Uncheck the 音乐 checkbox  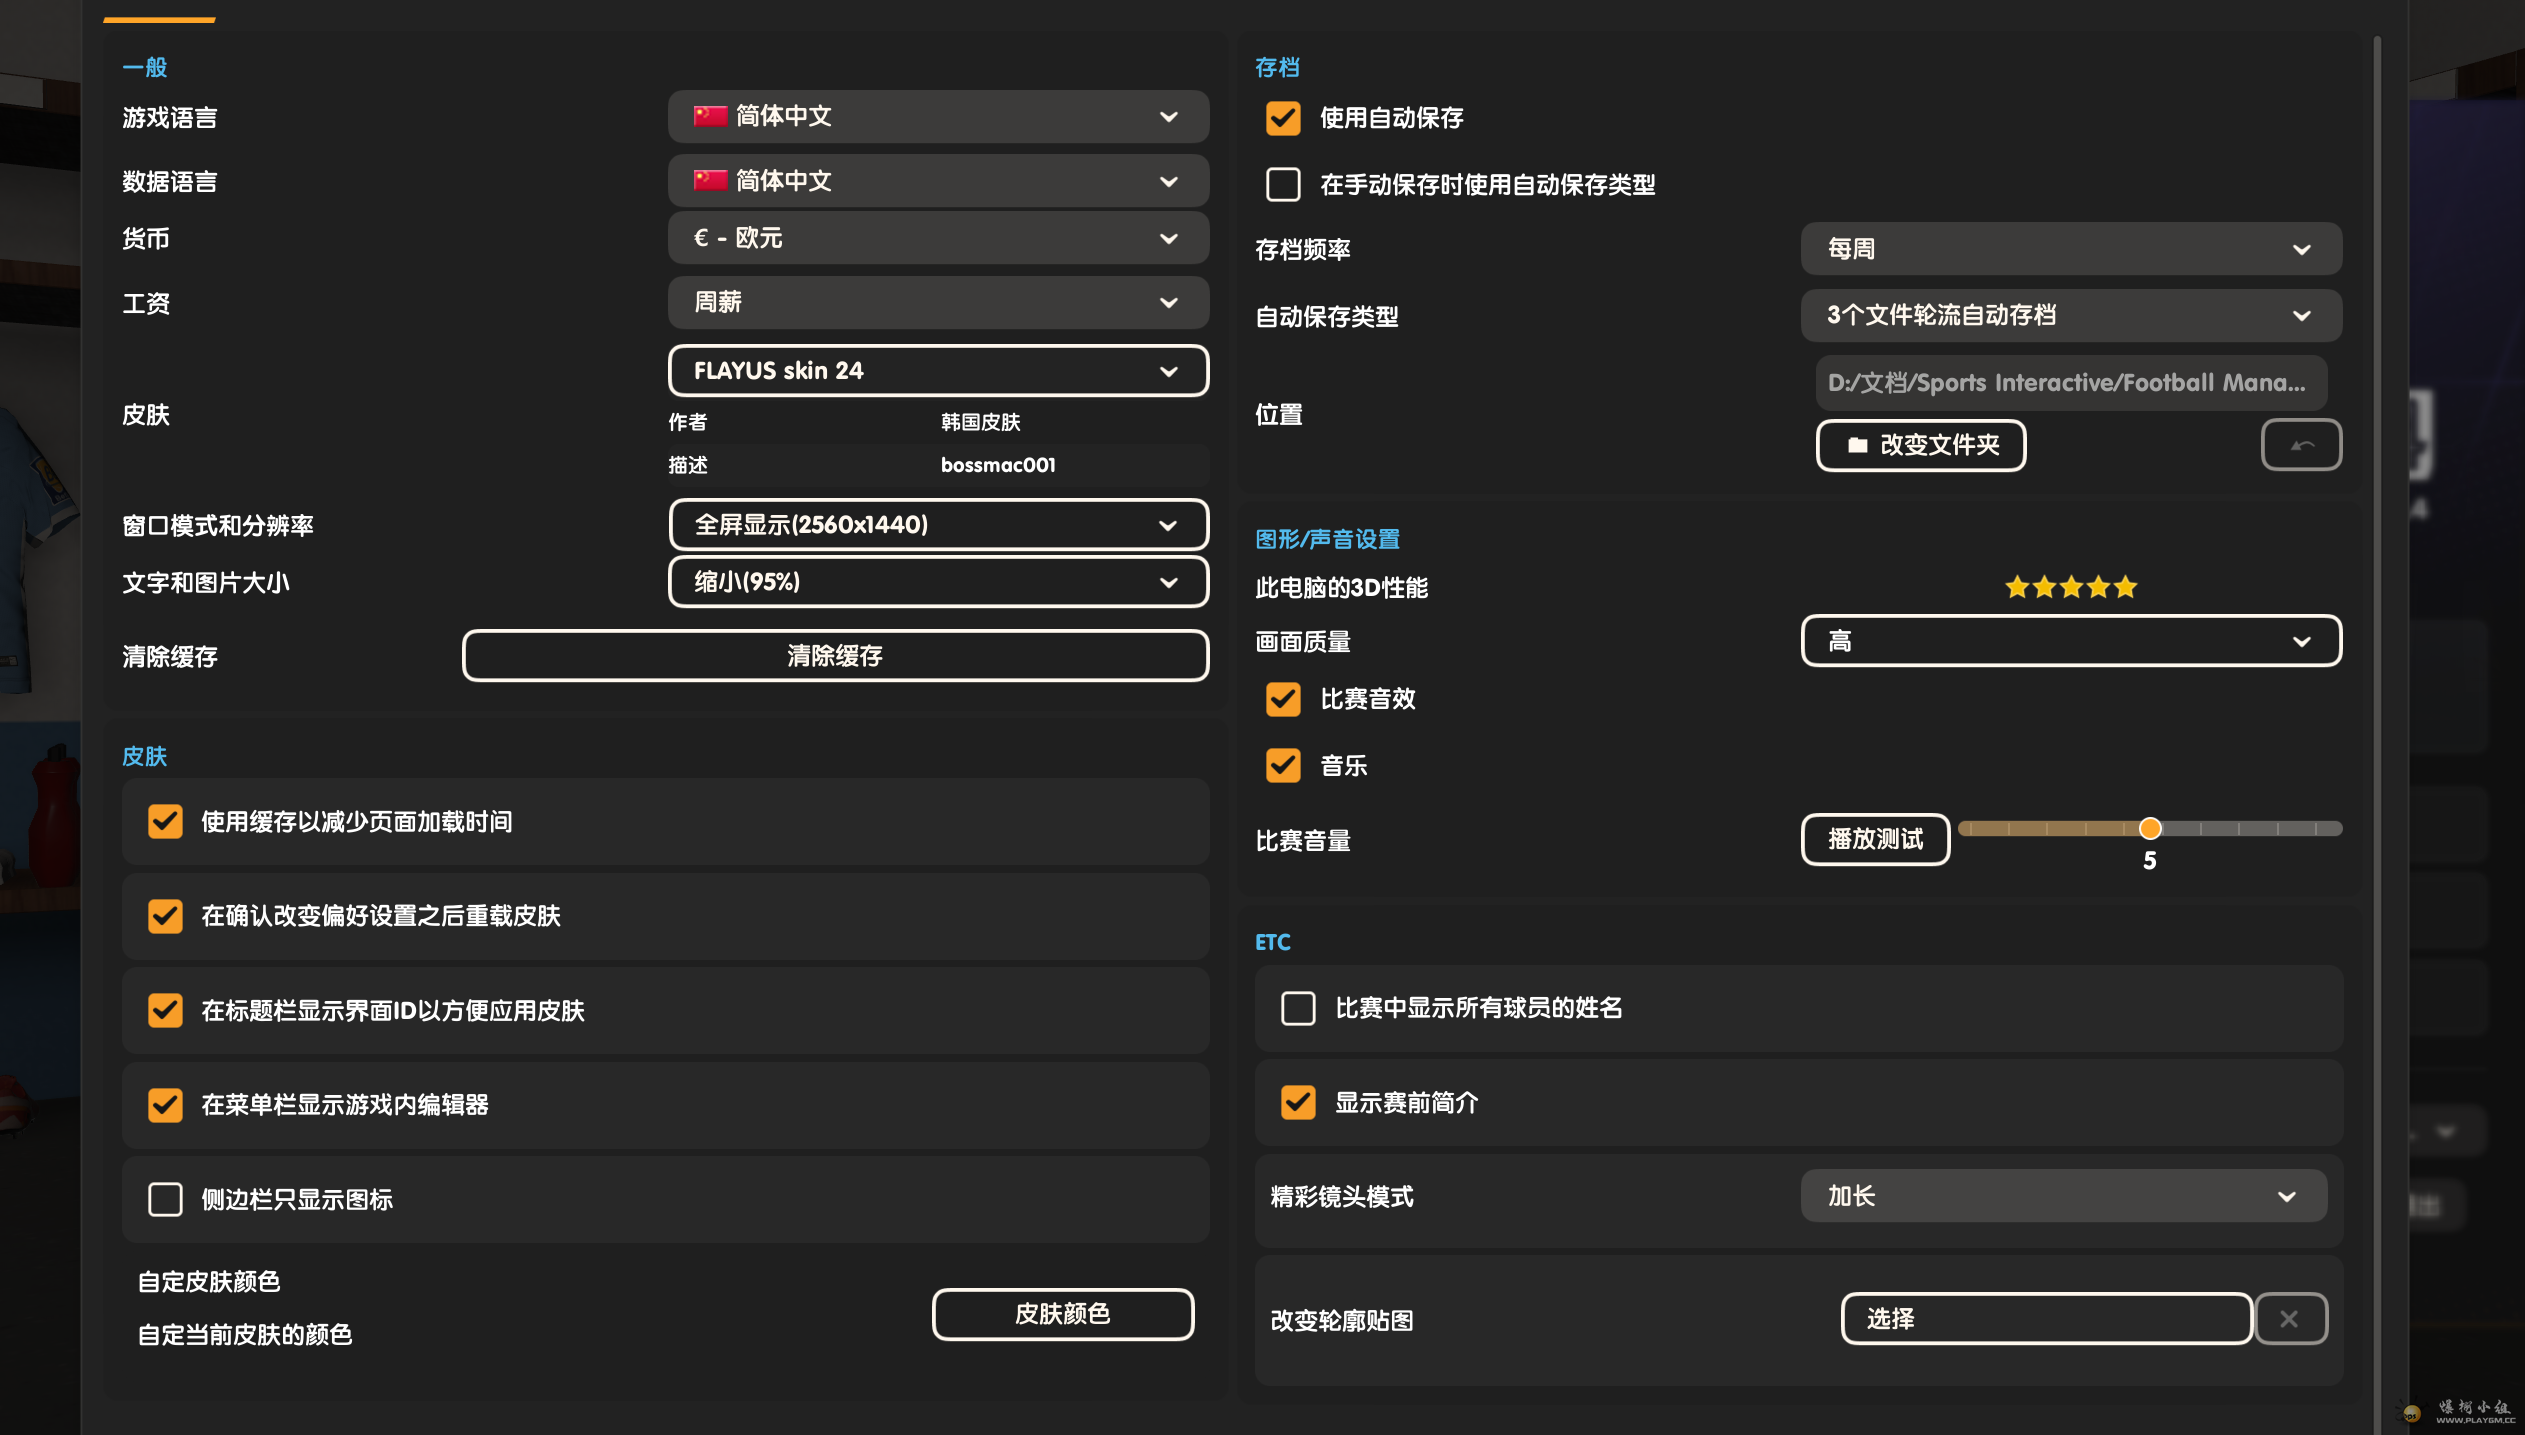pyautogui.click(x=1283, y=766)
